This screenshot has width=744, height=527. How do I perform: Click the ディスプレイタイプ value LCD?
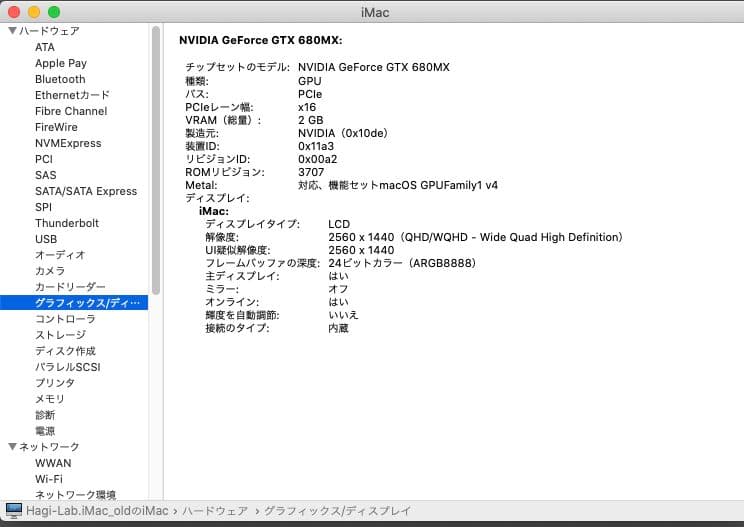point(339,224)
